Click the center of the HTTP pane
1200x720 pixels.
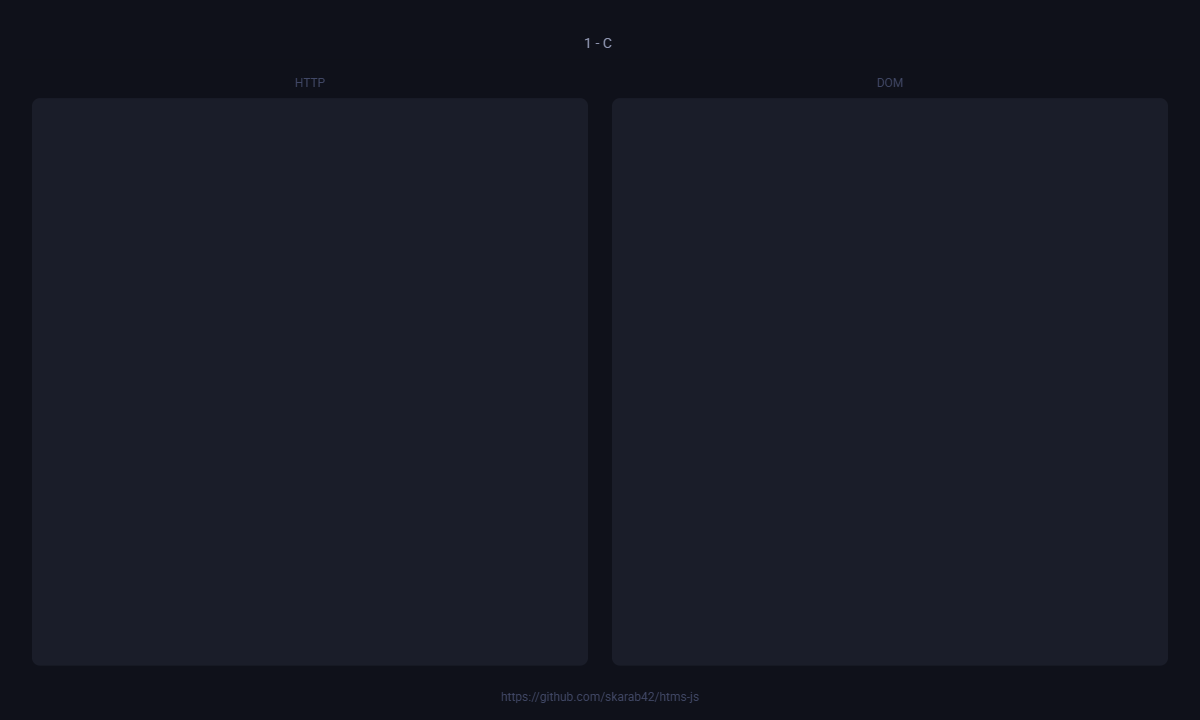pos(310,381)
